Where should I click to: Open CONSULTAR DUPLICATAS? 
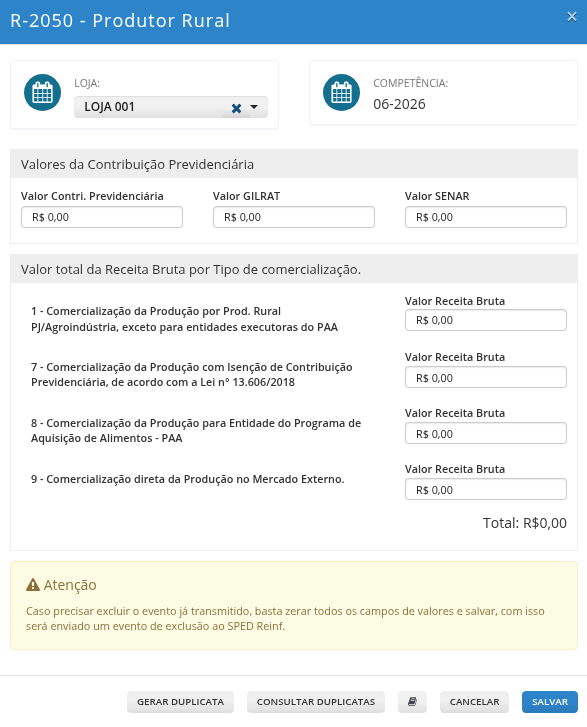coord(316,701)
